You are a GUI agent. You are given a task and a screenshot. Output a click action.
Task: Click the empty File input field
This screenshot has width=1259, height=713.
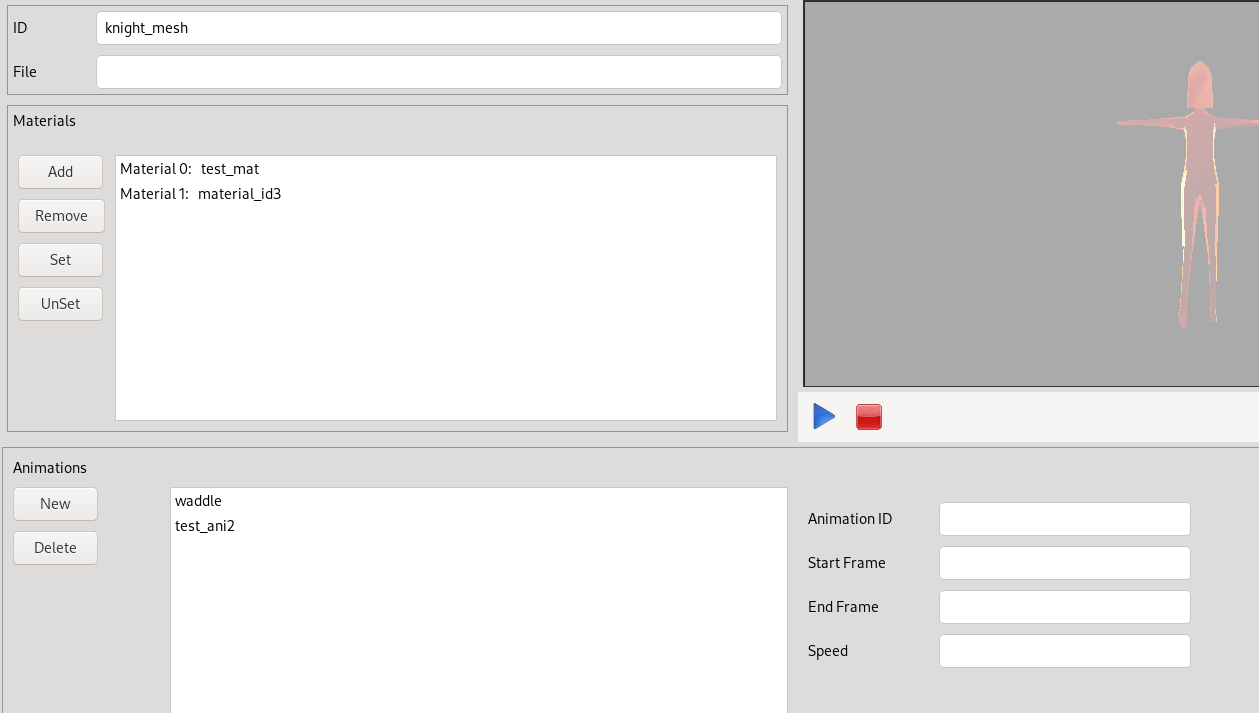pyautogui.click(x=438, y=72)
